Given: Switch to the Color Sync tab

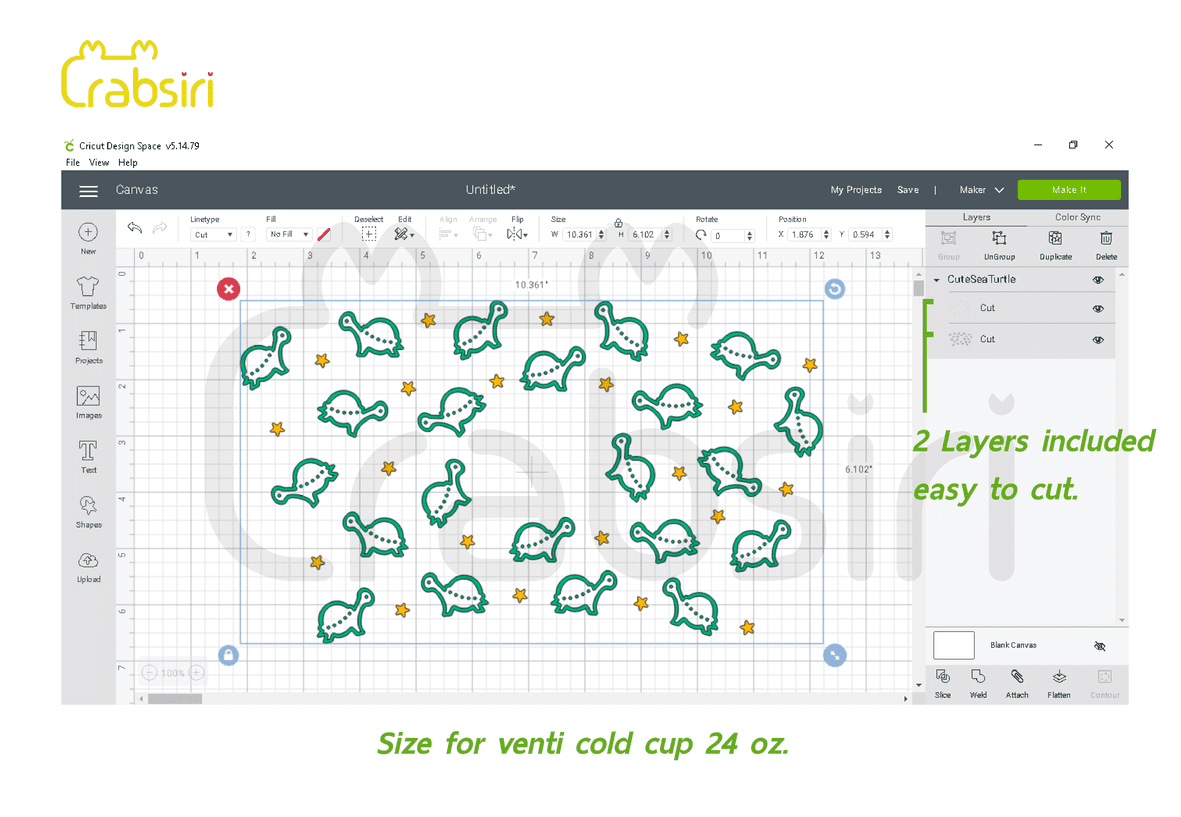Looking at the screenshot, I should click(x=1077, y=217).
